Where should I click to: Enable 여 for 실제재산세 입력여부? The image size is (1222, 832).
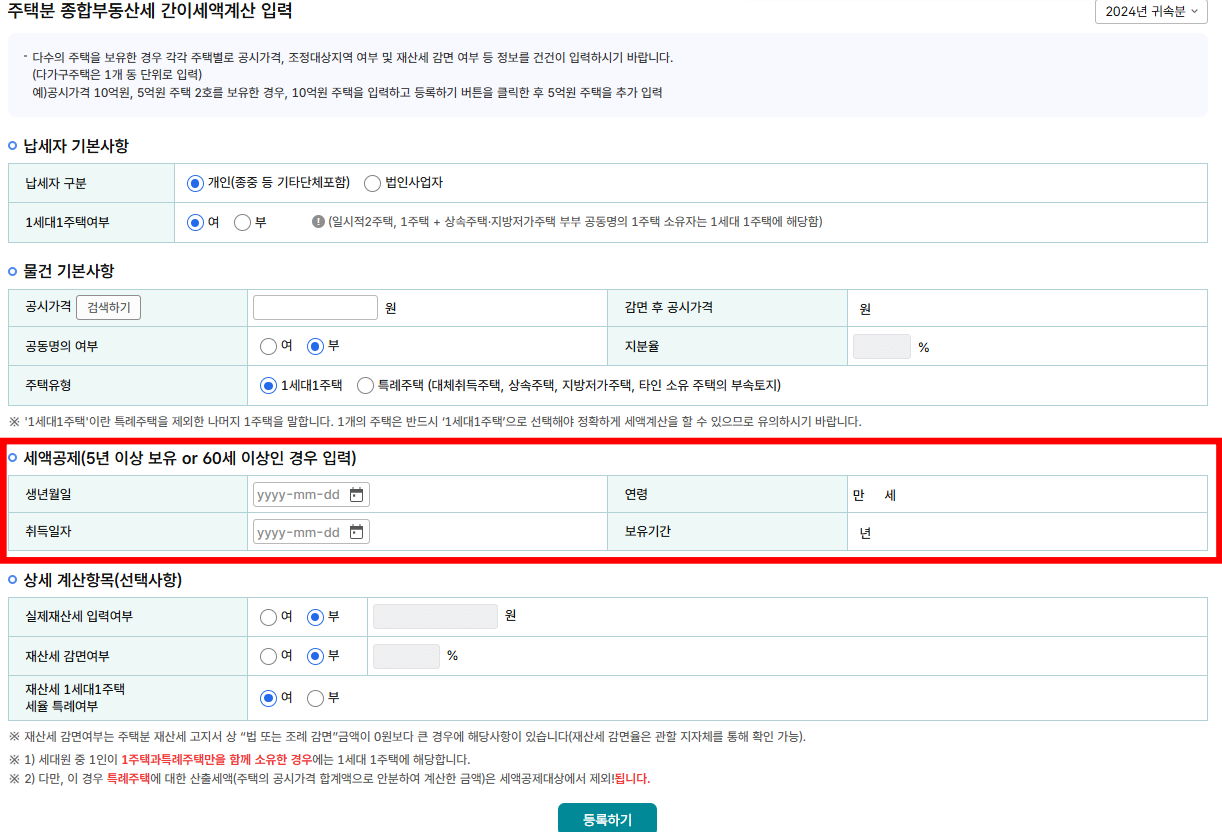pos(268,616)
